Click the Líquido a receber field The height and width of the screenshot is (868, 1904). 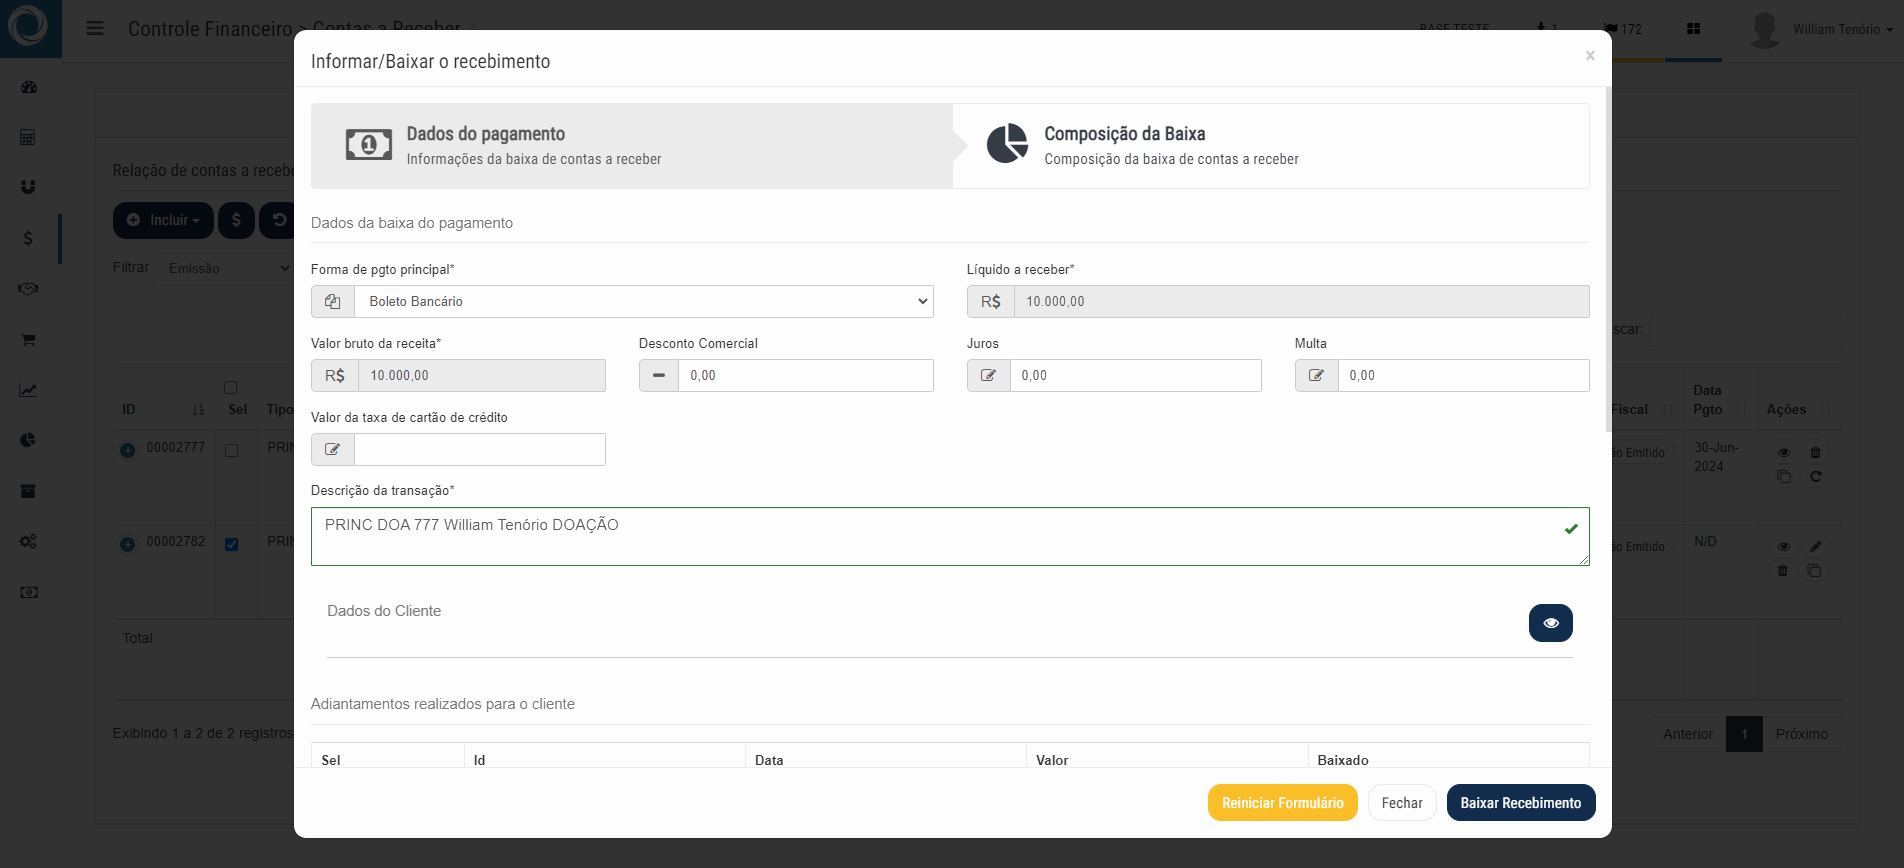(x=1302, y=301)
